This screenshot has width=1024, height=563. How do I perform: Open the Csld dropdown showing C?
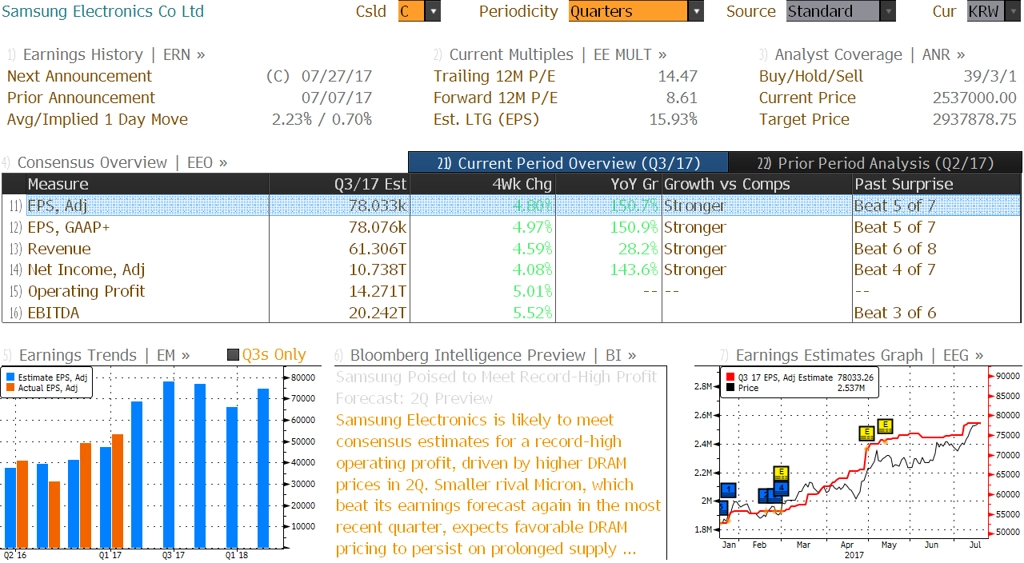[419, 11]
